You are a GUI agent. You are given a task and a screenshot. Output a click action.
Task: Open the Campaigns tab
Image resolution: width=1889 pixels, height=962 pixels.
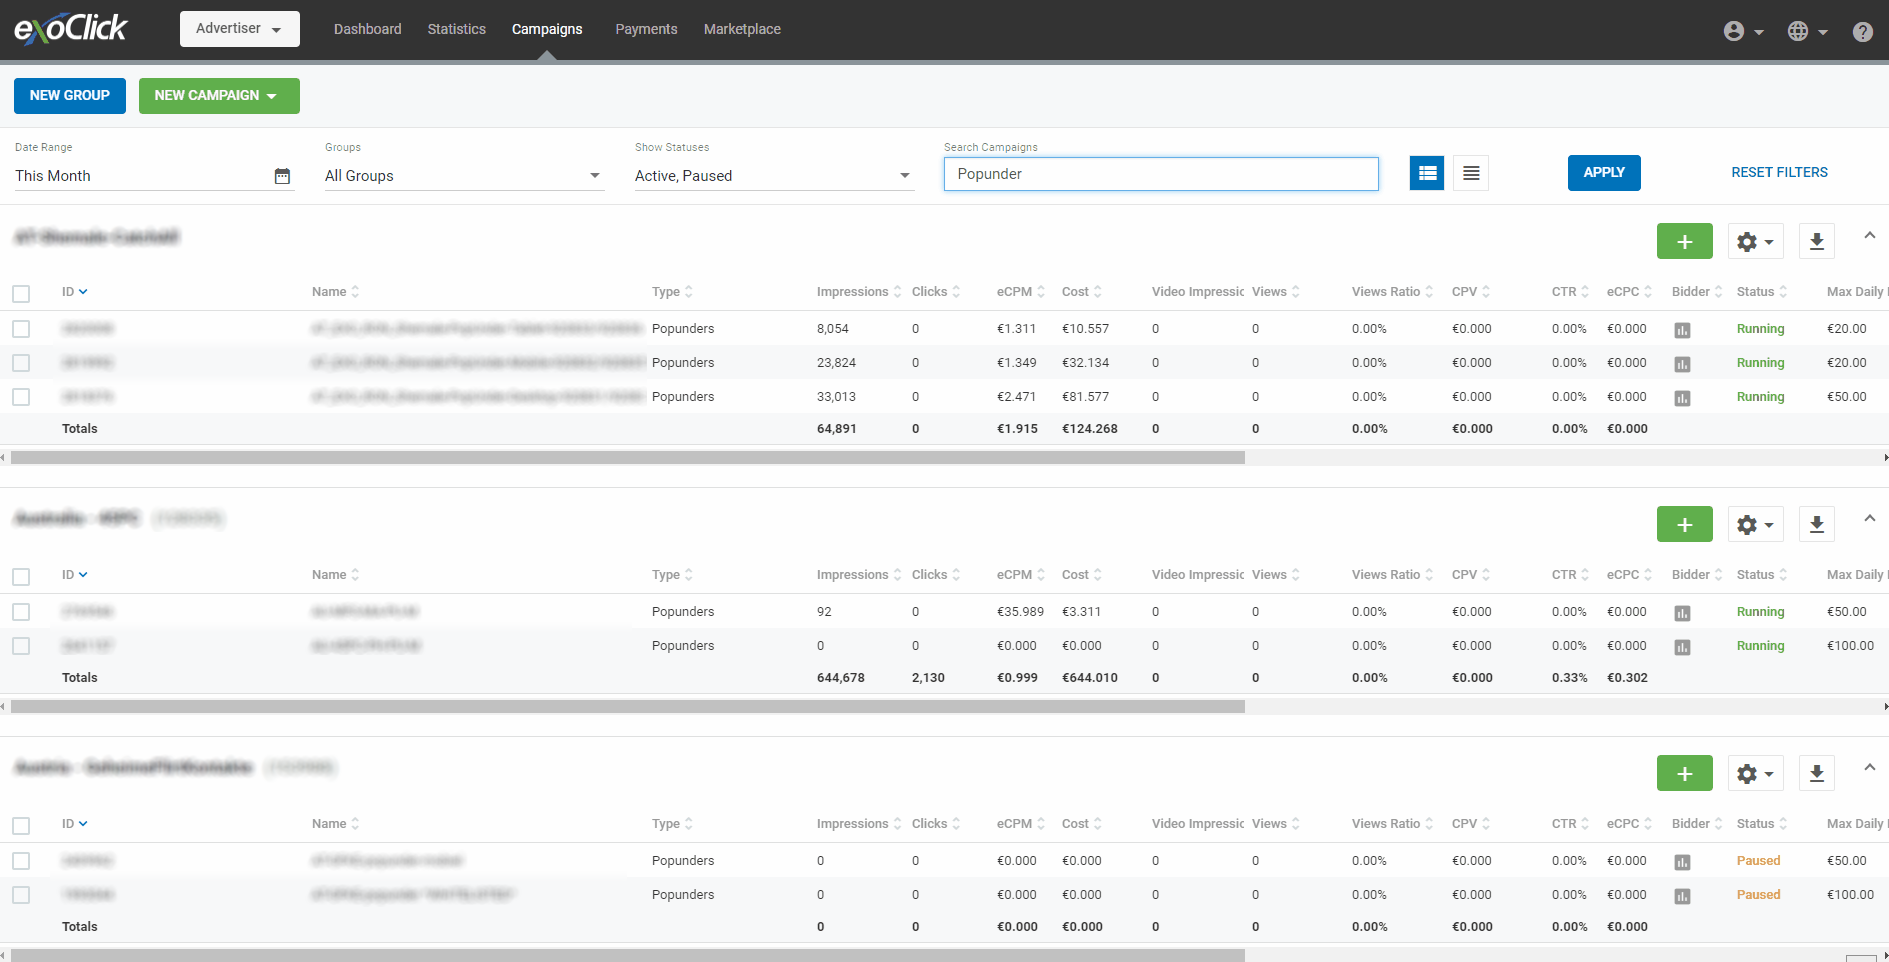pos(547,29)
